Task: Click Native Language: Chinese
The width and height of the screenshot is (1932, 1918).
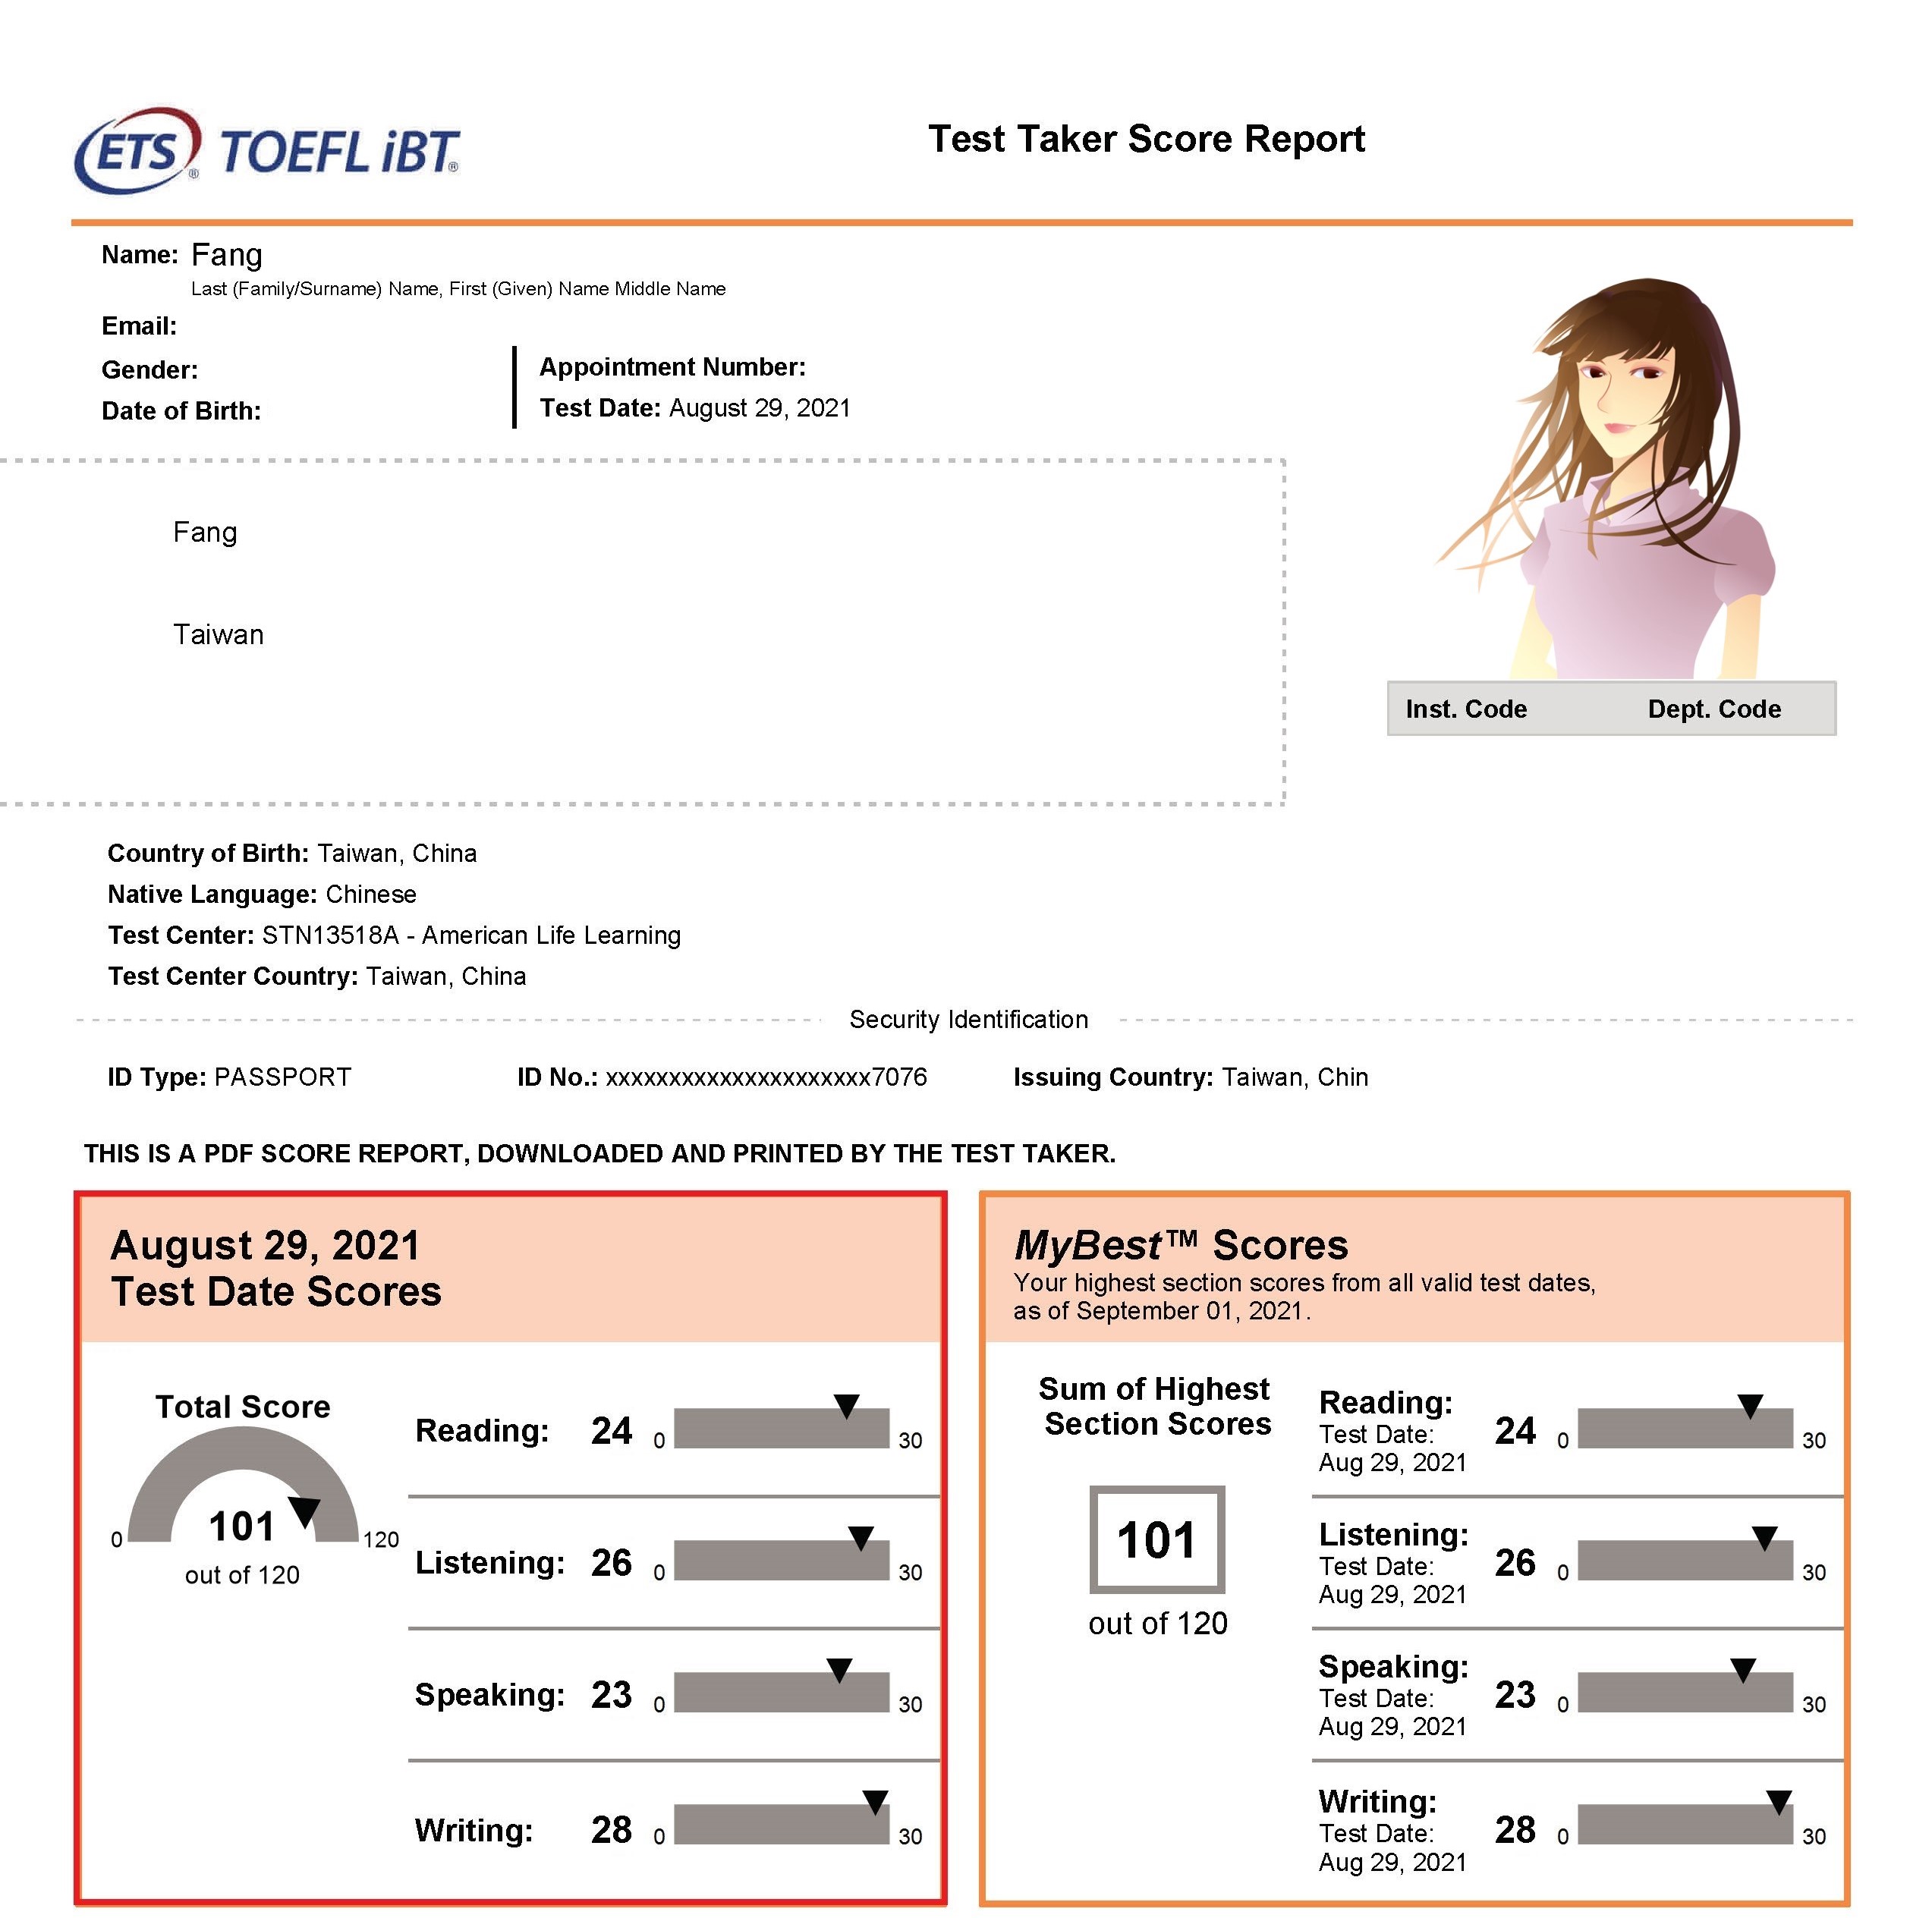Action: (x=262, y=895)
